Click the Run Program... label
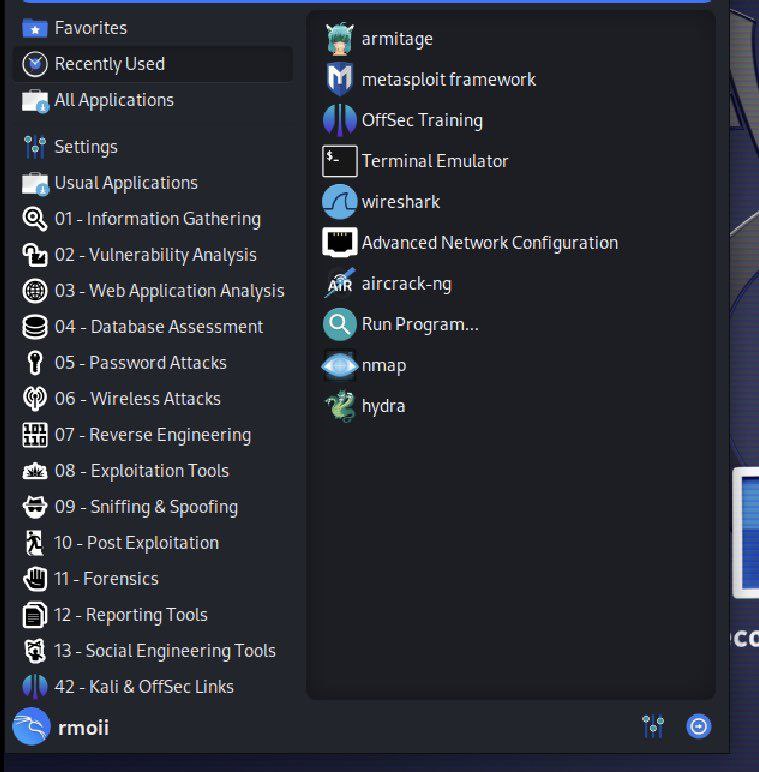This screenshot has width=759, height=772. pos(420,324)
